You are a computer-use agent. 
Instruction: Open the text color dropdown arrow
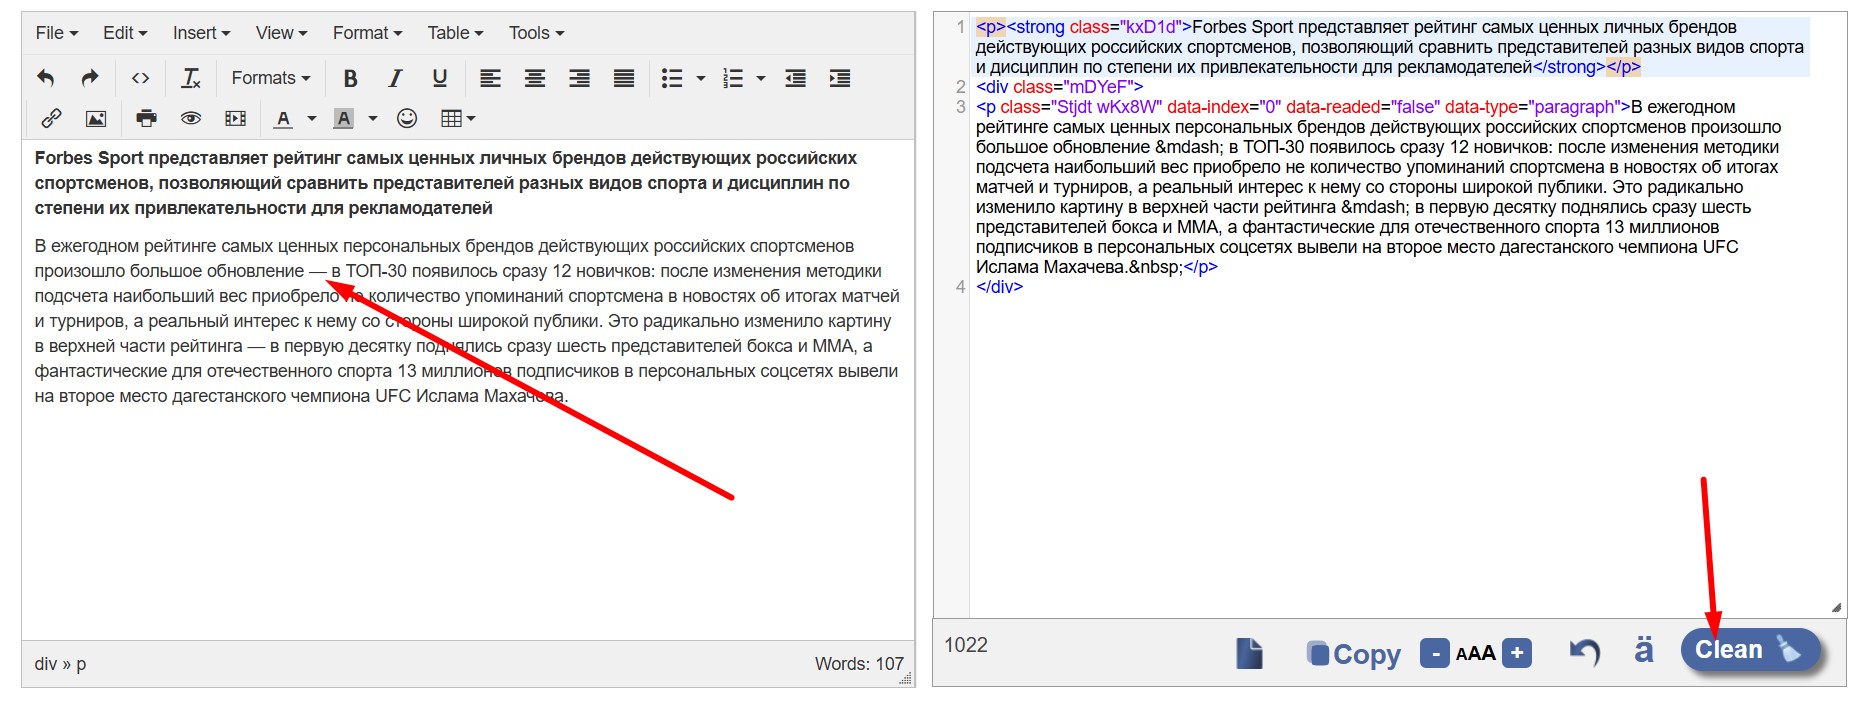[312, 118]
